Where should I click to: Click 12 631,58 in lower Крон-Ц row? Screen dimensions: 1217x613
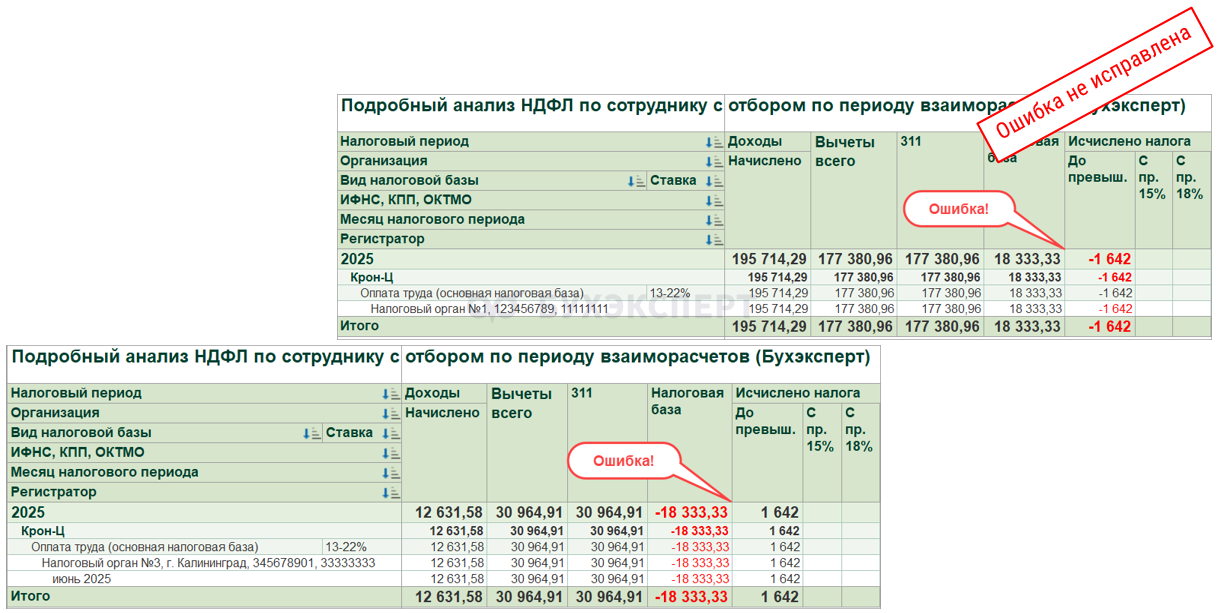tap(456, 531)
